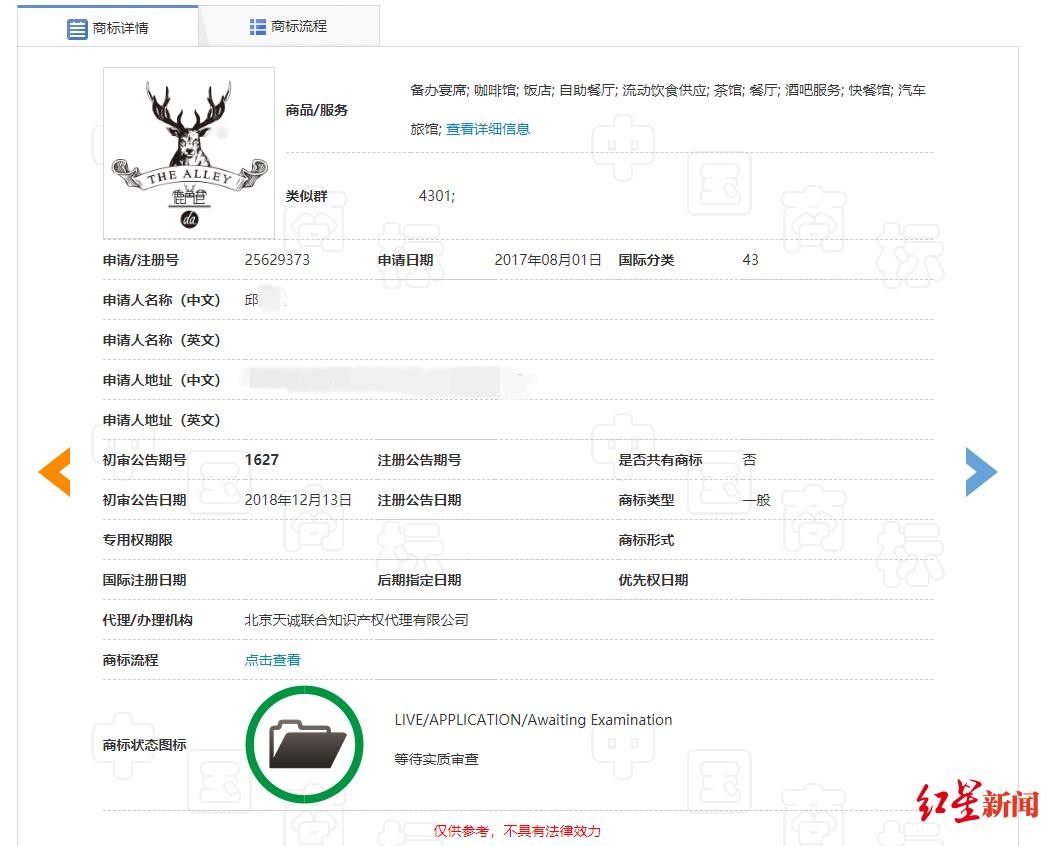Click the application date 2017年08月01日
The image size is (1050, 846).
(548, 260)
